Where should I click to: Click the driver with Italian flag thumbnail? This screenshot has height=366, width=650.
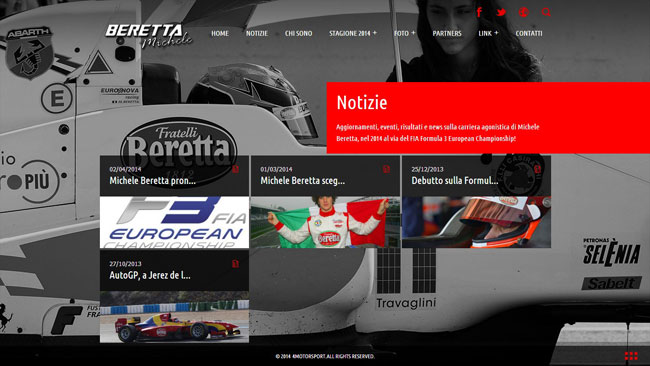click(x=325, y=222)
